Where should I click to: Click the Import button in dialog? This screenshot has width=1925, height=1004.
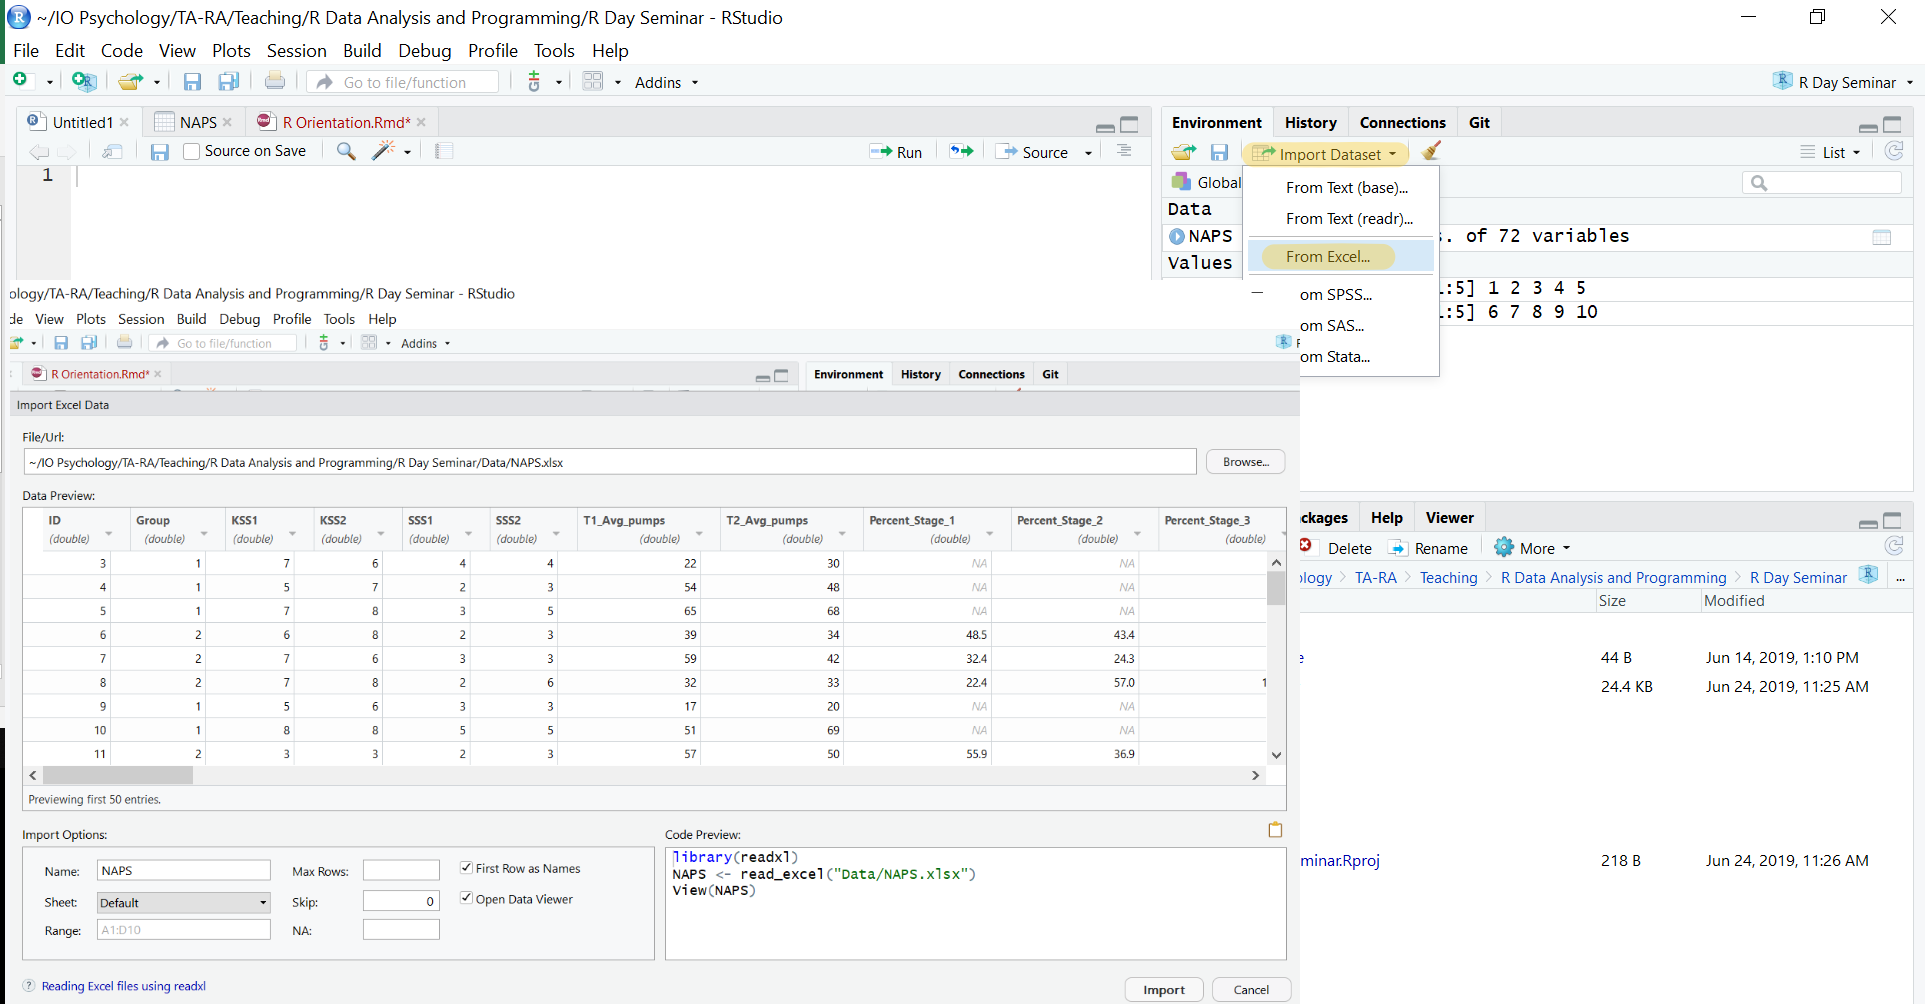click(x=1164, y=990)
